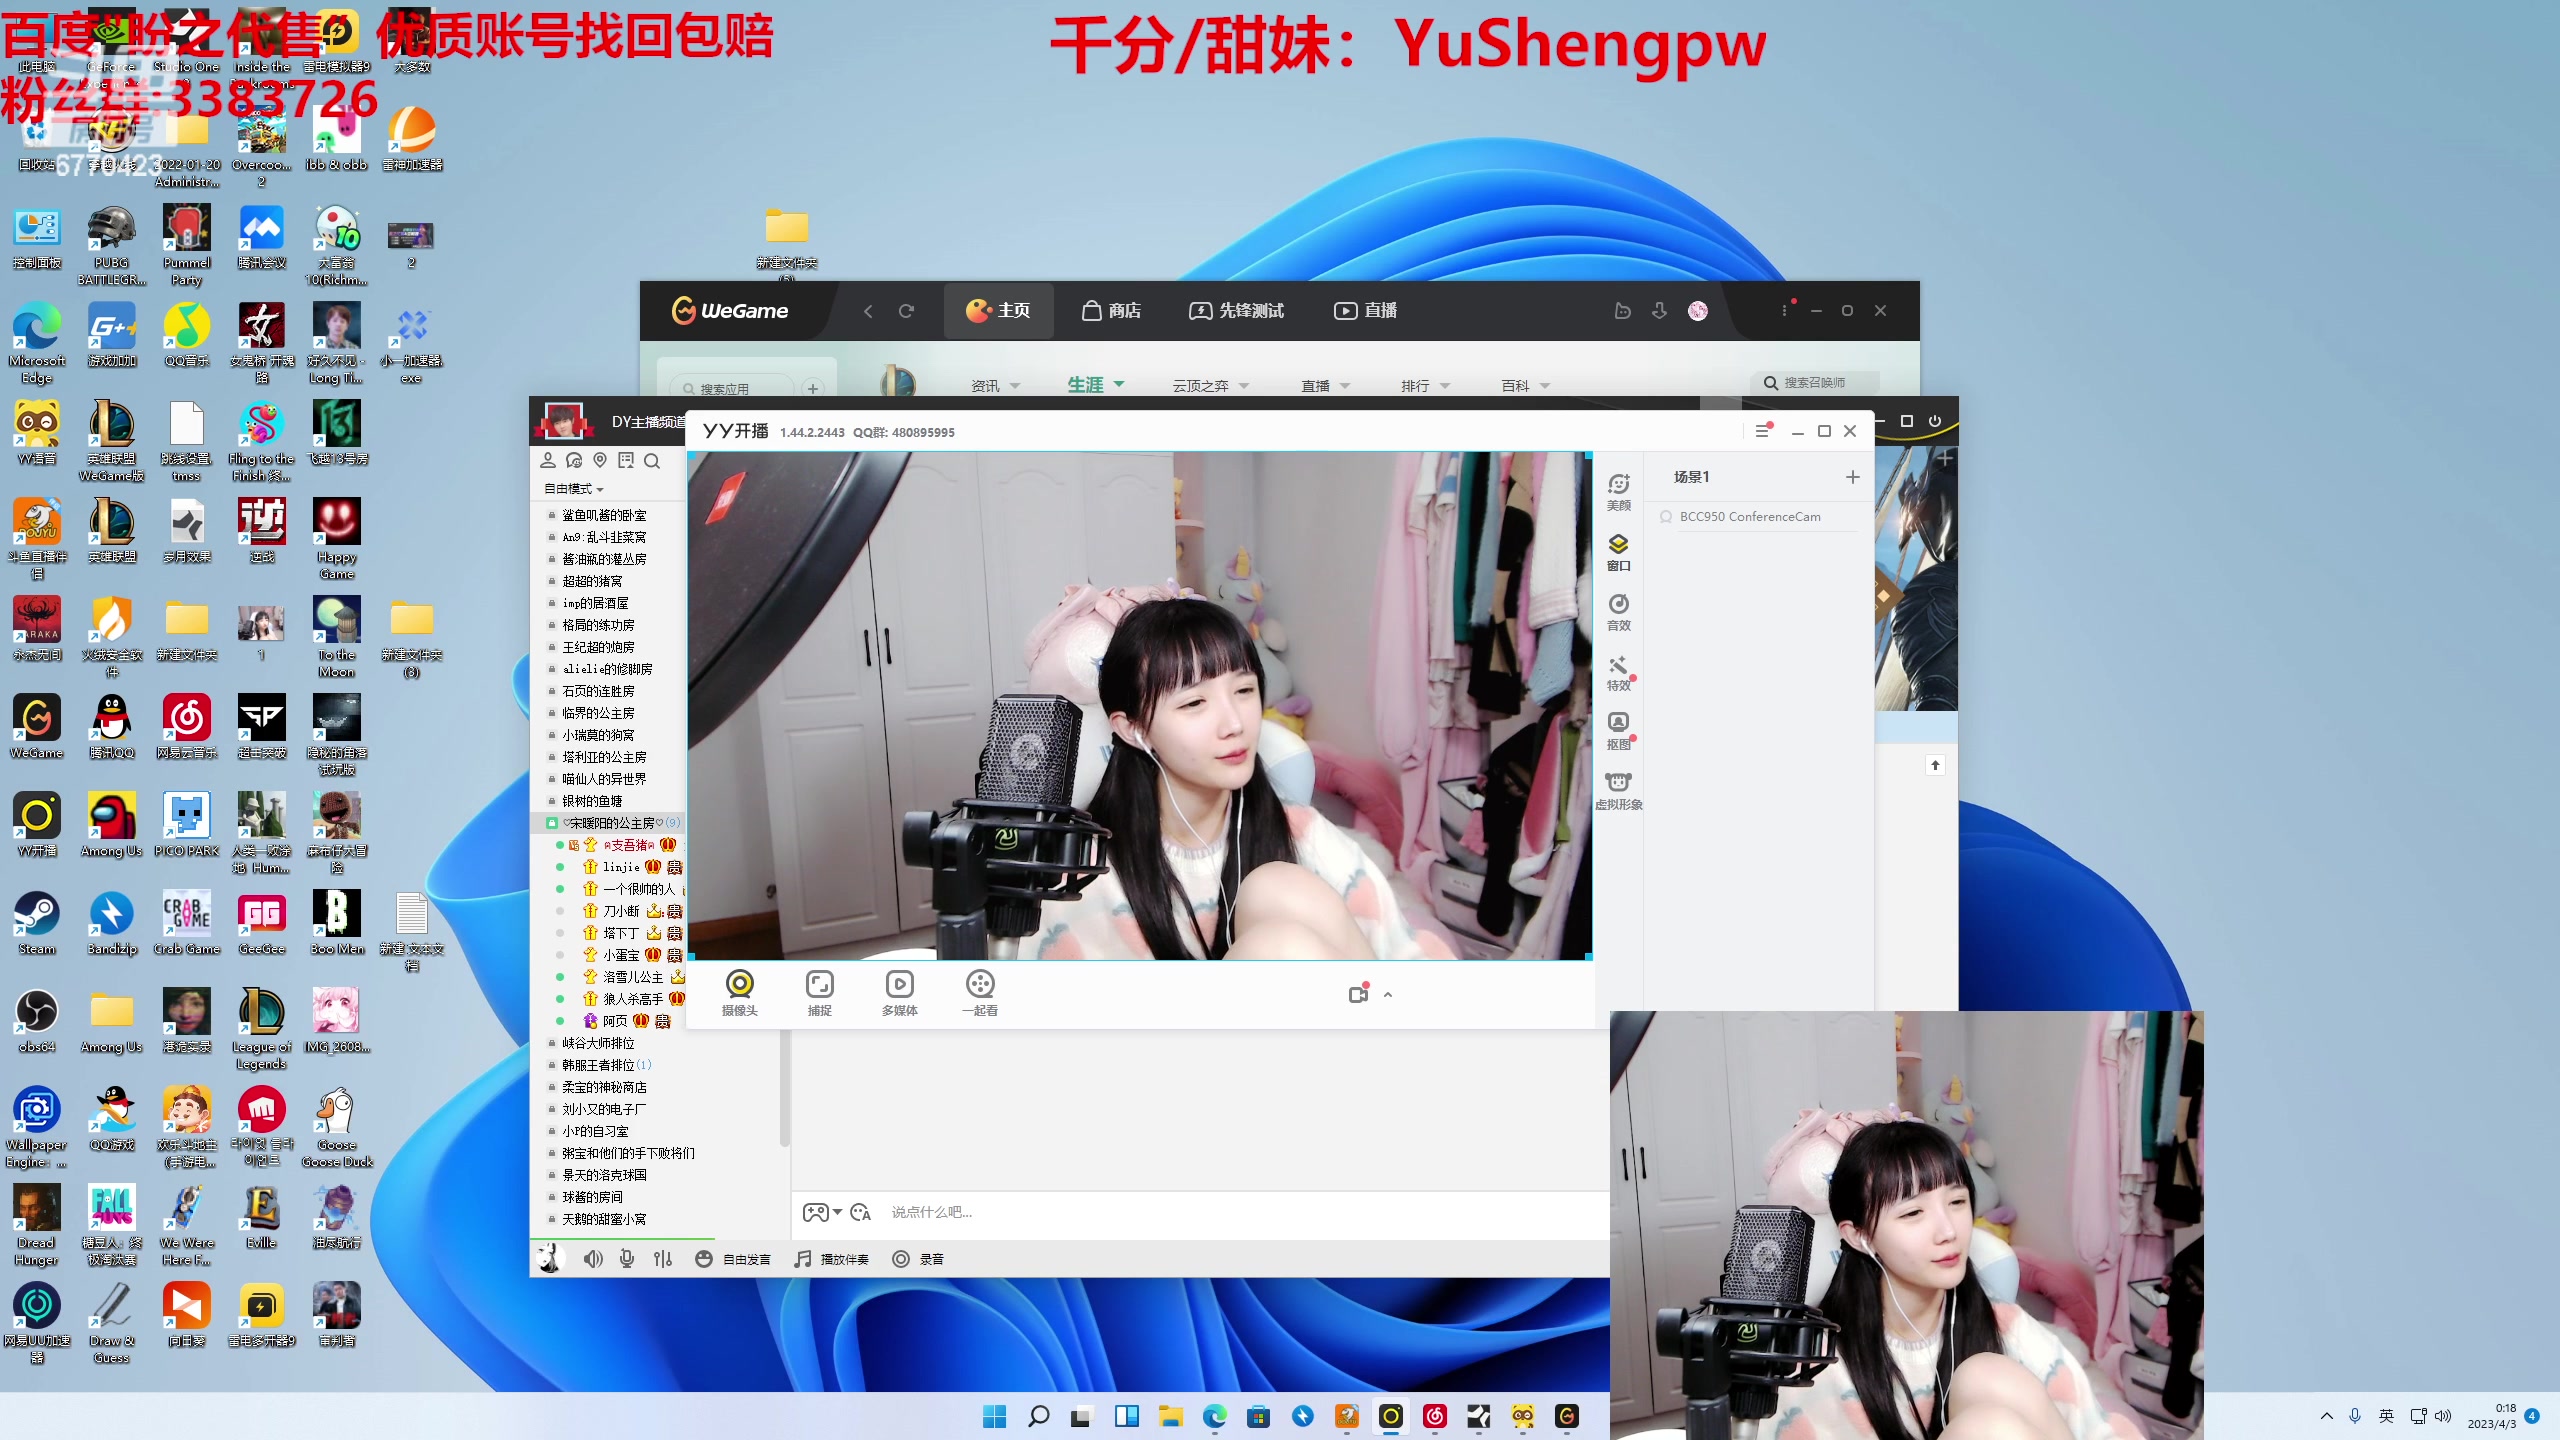Mute the speaker in YY bottom toolbar
This screenshot has height=1440, width=2560.
tap(593, 1259)
